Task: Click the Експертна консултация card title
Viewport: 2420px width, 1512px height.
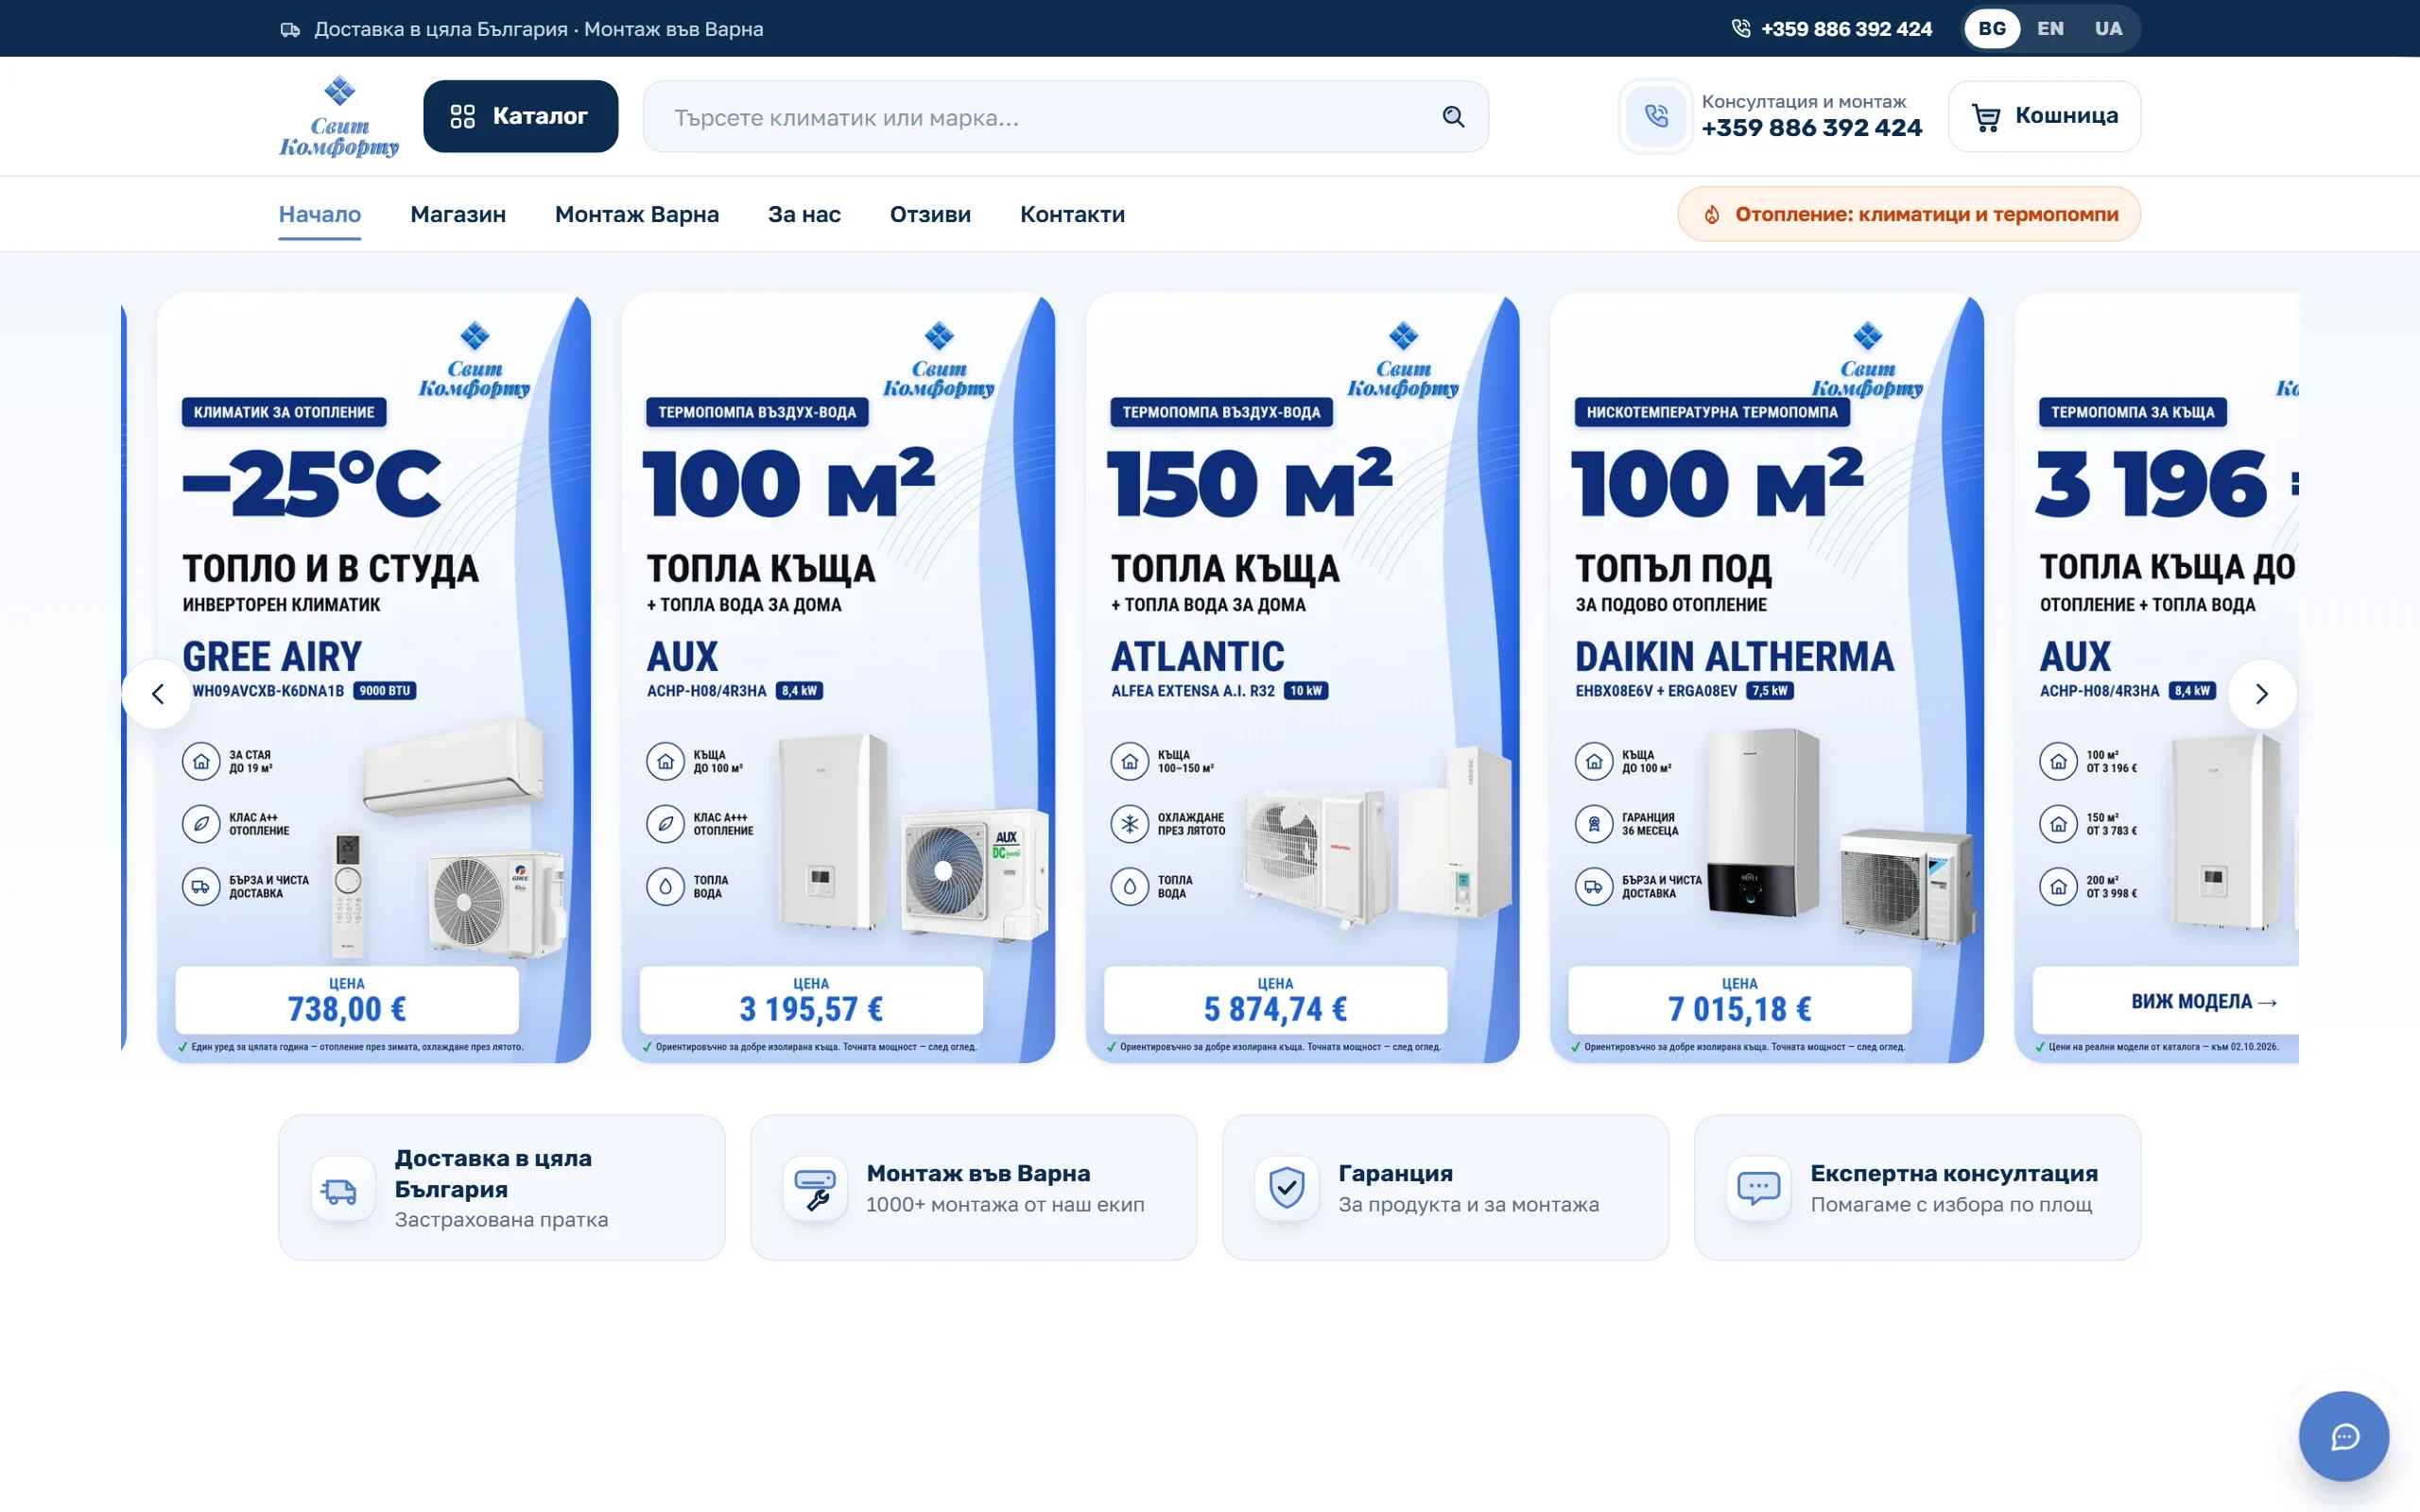Action: pos(1953,1173)
